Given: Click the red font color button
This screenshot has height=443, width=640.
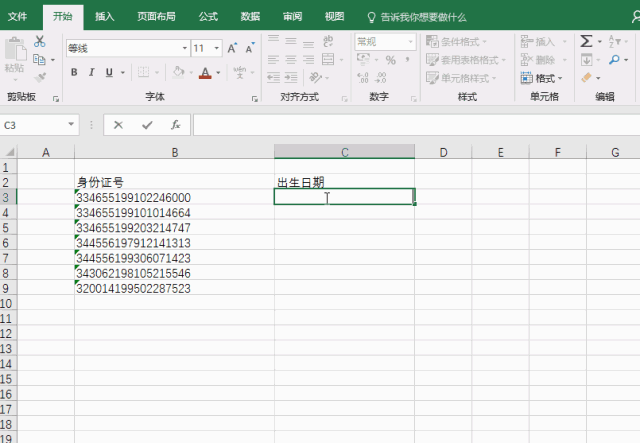Looking at the screenshot, I should point(204,73).
